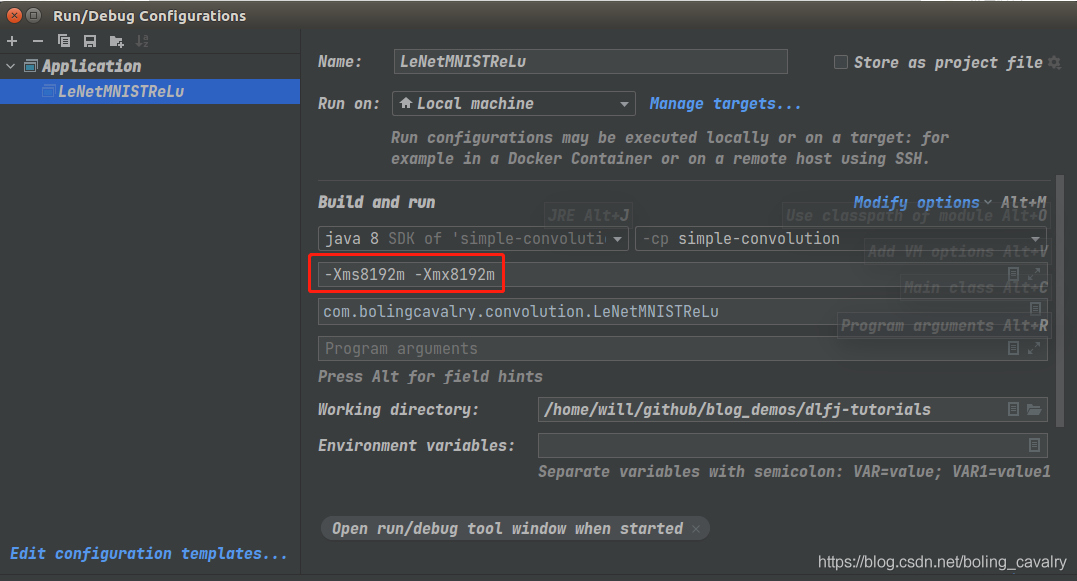Copy the selected configuration

click(64, 41)
